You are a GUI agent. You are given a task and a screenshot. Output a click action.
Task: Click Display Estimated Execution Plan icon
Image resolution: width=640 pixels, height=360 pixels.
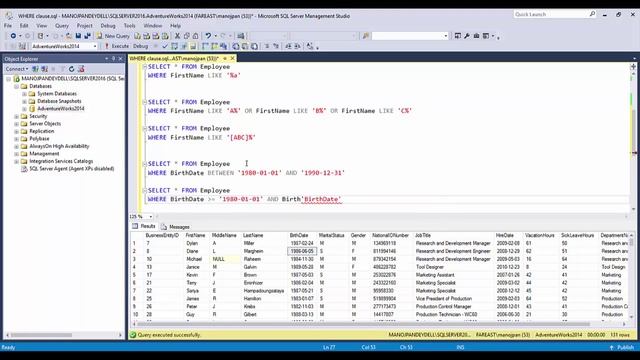[x=174, y=46]
